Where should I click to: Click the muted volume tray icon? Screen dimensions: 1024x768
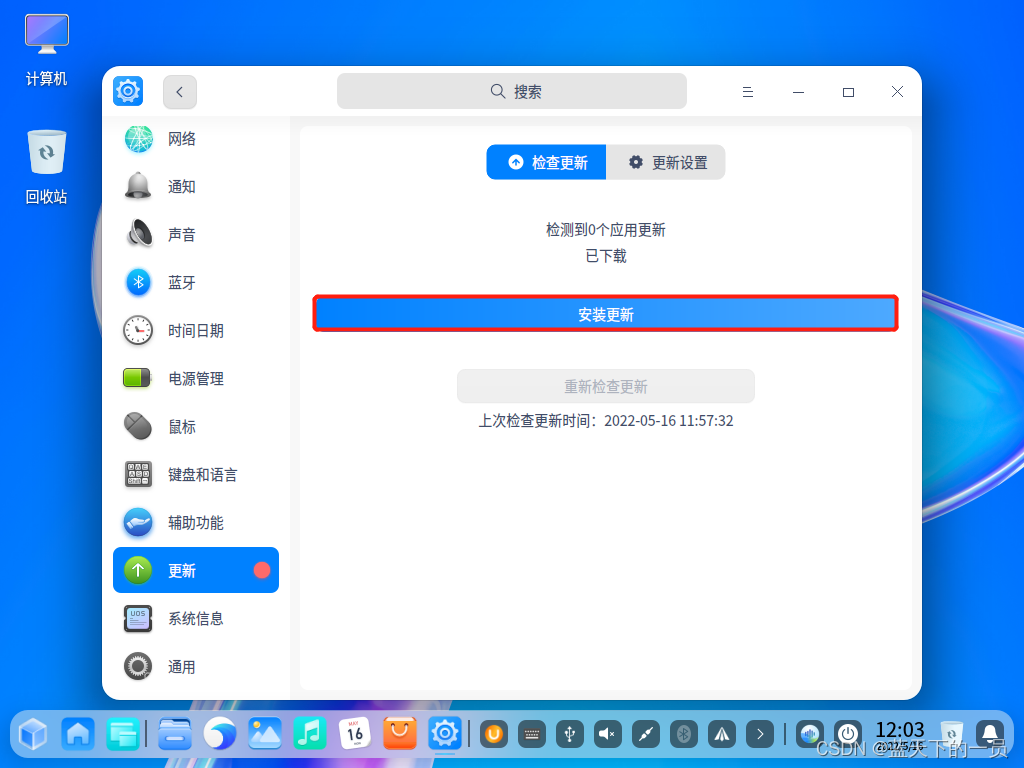[x=607, y=735]
